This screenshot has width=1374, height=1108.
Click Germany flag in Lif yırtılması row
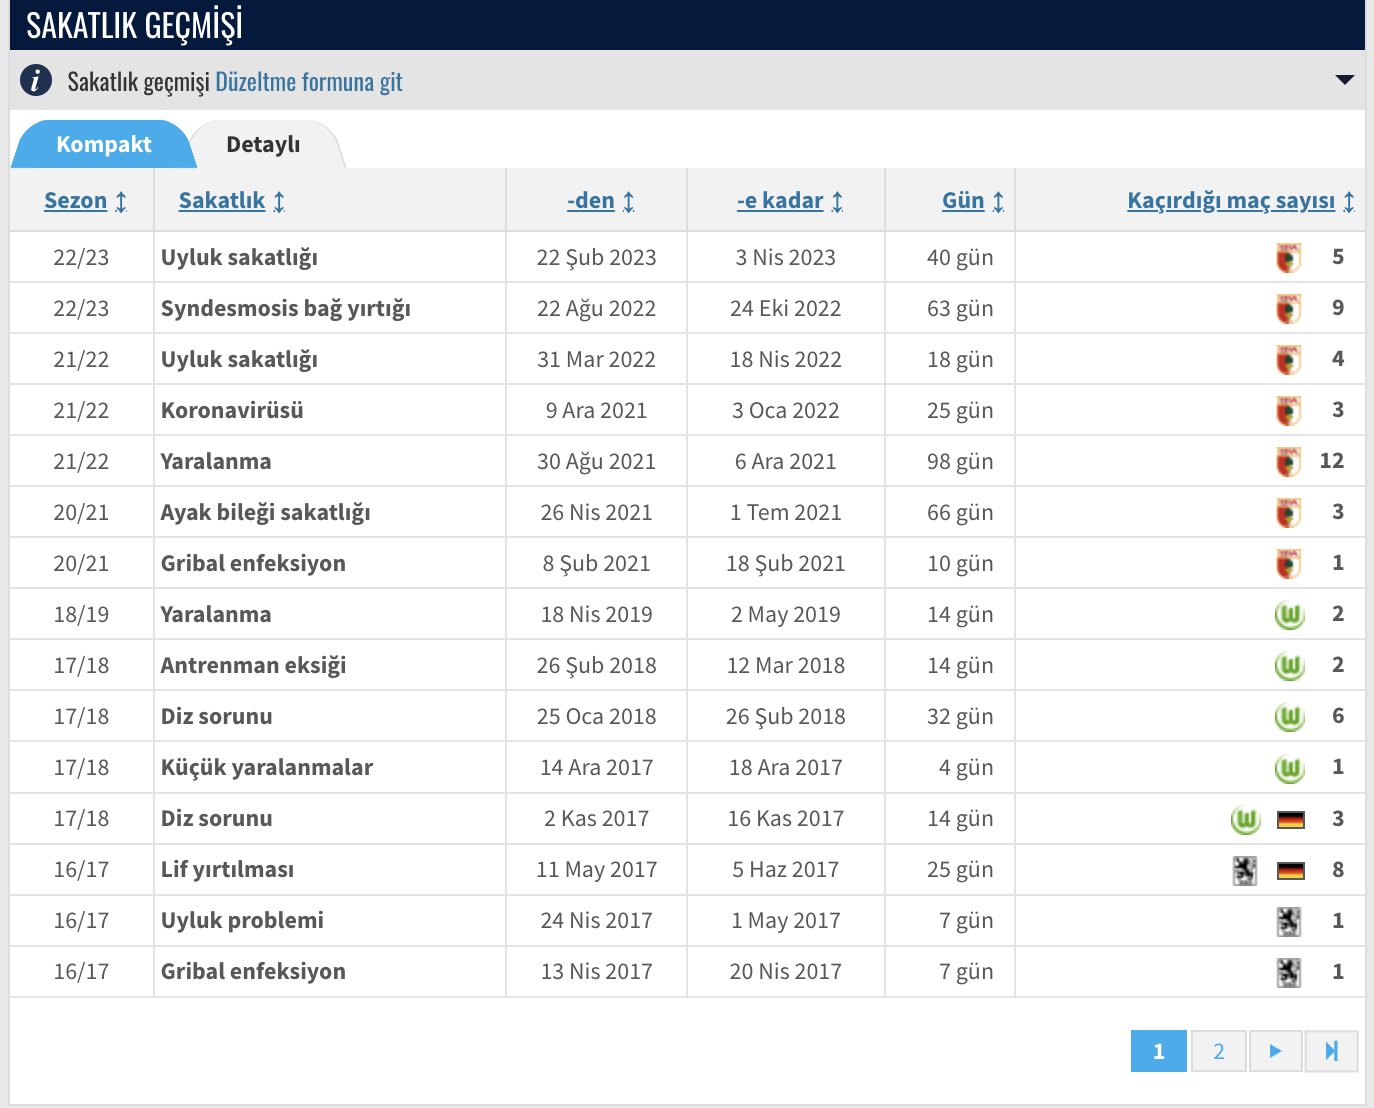(x=1291, y=871)
